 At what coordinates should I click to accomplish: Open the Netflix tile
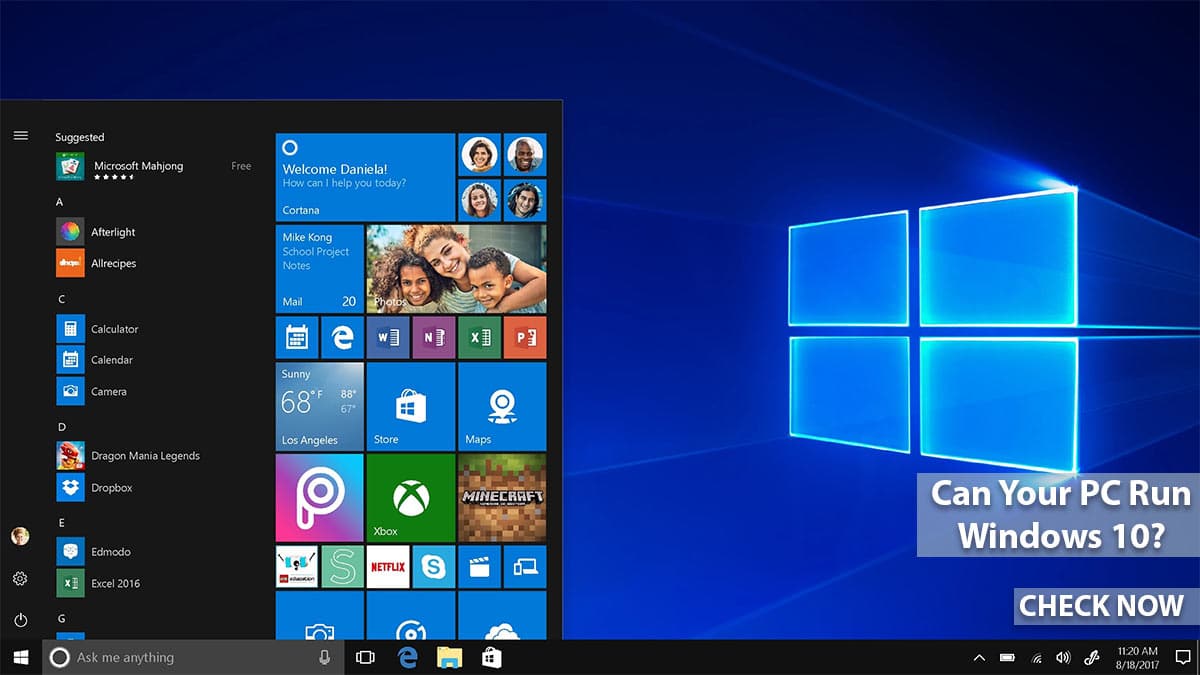click(388, 566)
